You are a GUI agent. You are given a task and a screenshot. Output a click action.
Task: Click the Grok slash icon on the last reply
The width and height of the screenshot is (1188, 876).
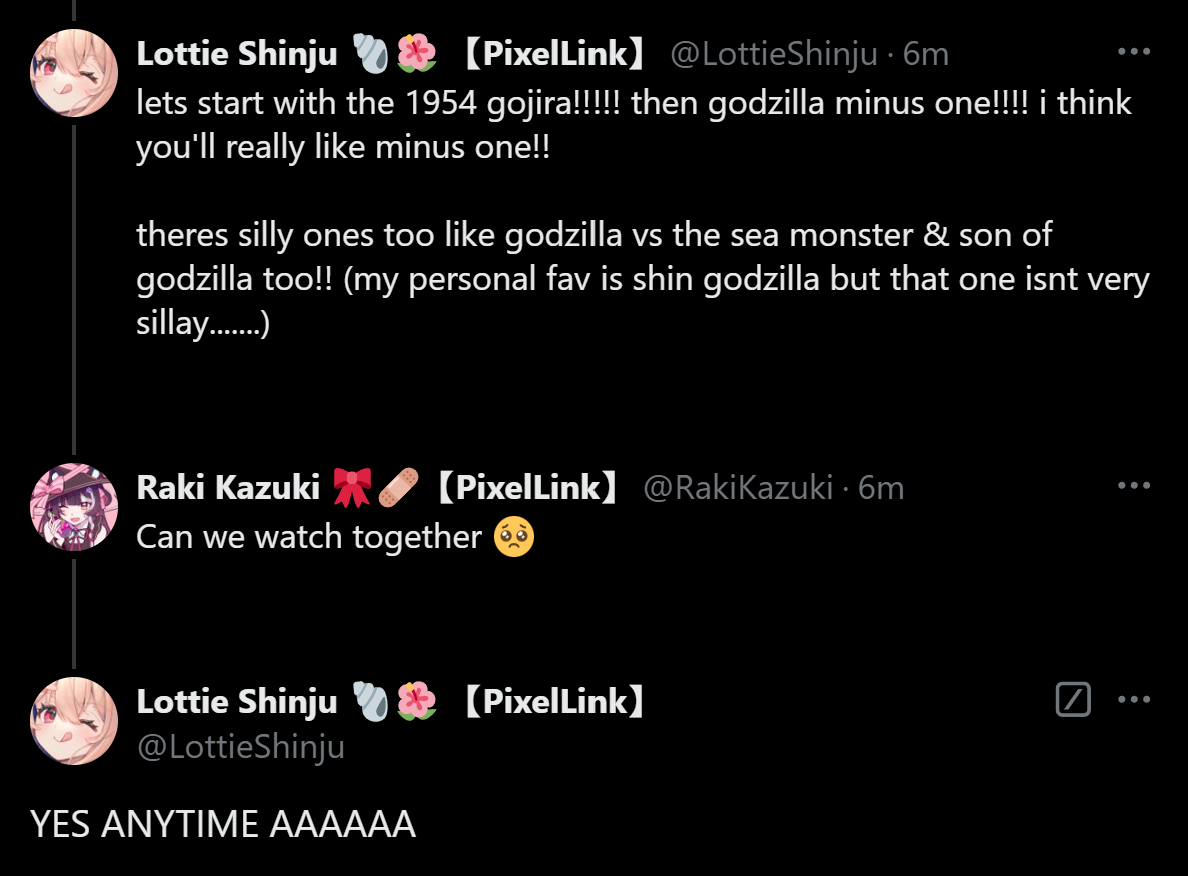1073,700
